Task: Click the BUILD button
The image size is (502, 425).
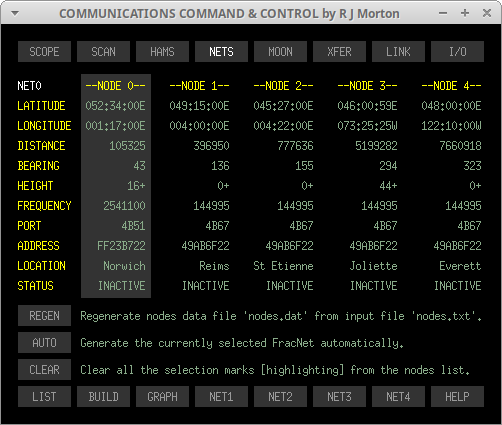Action: coord(103,397)
